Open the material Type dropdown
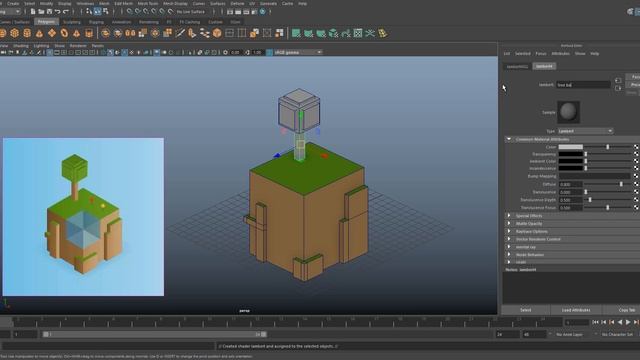The image size is (640, 360). pos(585,131)
